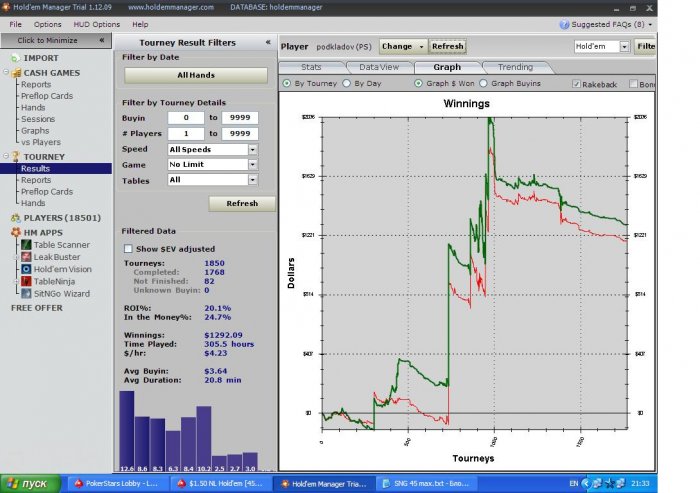Click Refresh button next to Change
Screen dimensions: 700x493
coord(447,46)
